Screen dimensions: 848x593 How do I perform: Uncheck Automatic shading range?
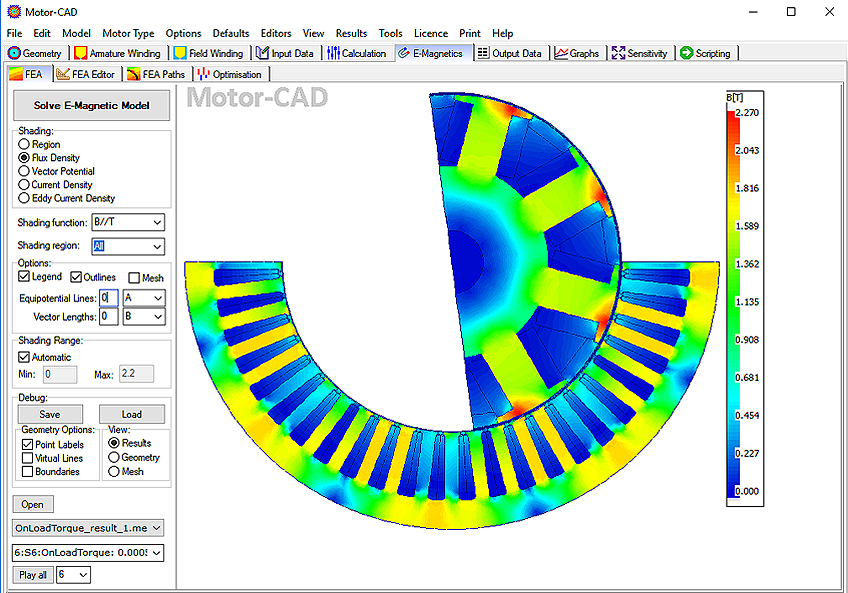point(24,357)
